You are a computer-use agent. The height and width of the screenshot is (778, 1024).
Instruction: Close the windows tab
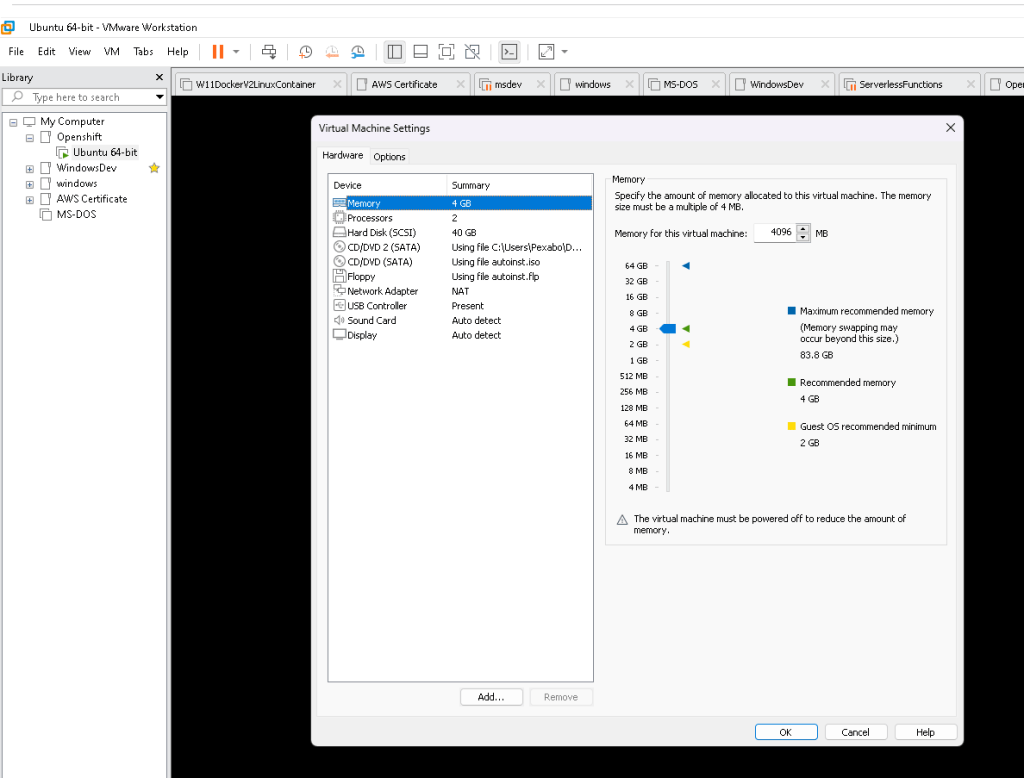click(630, 84)
